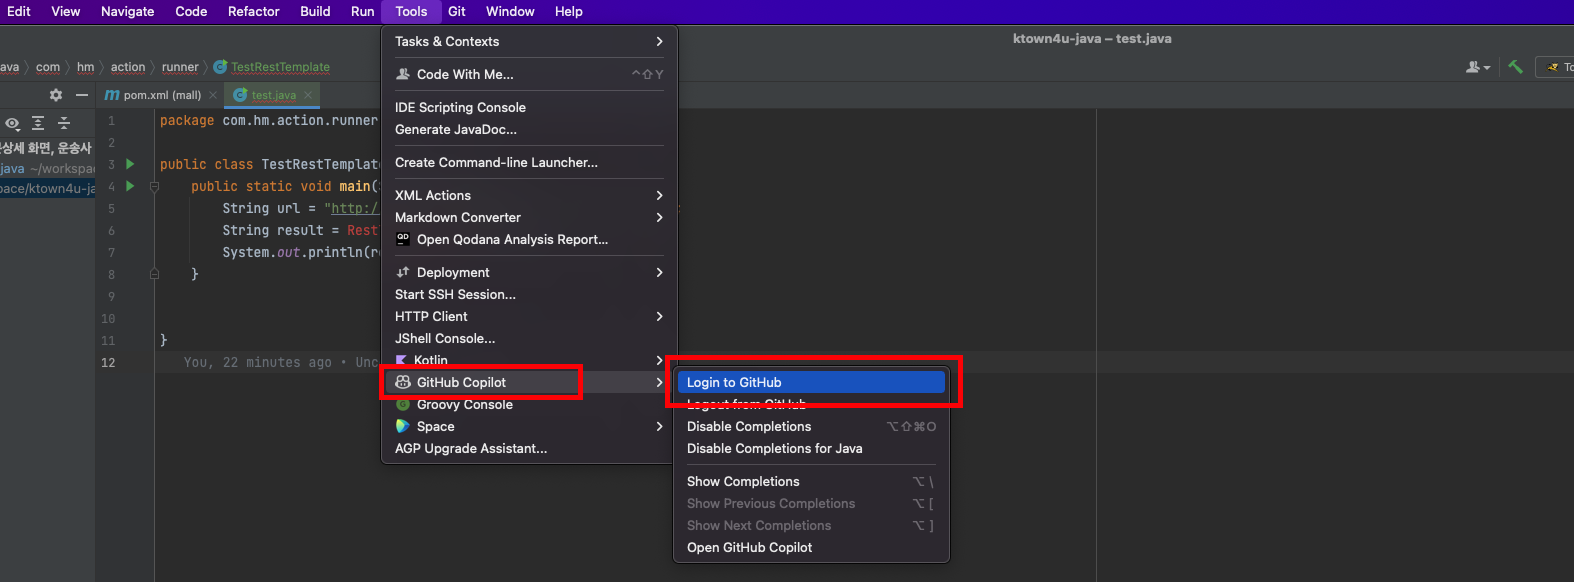The height and width of the screenshot is (582, 1574).
Task: Open the Git menu
Action: tap(457, 11)
